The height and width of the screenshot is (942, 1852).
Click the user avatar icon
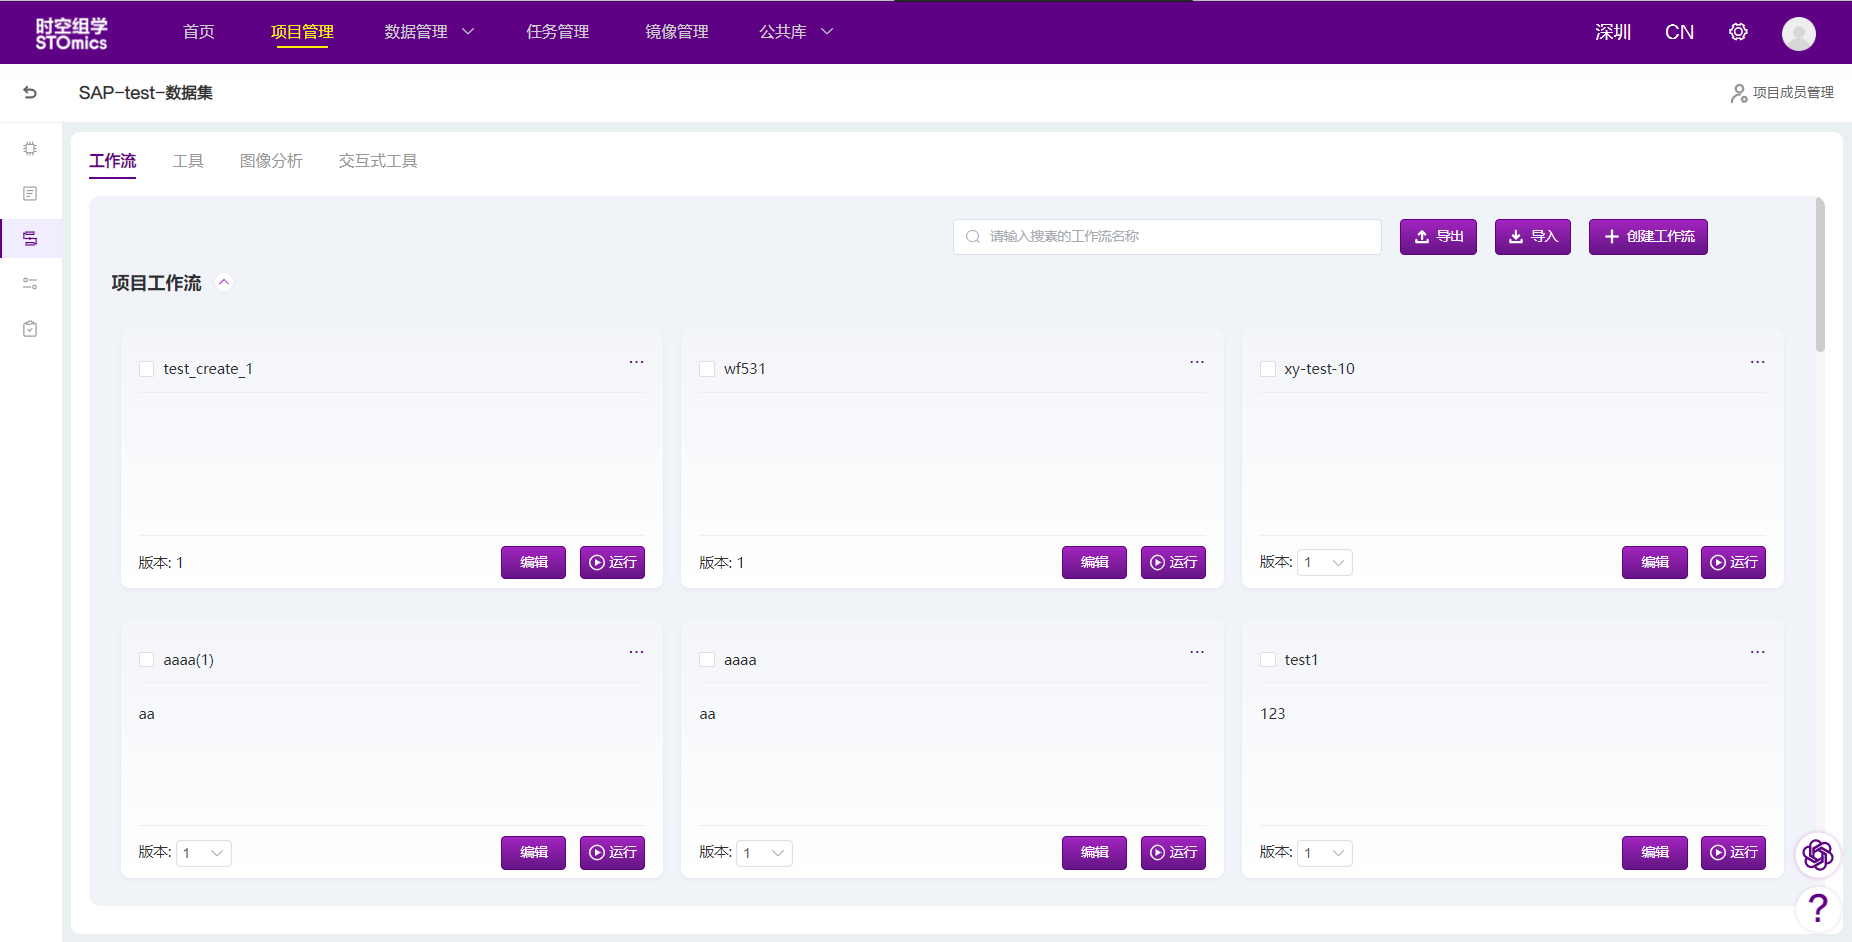coord(1798,33)
